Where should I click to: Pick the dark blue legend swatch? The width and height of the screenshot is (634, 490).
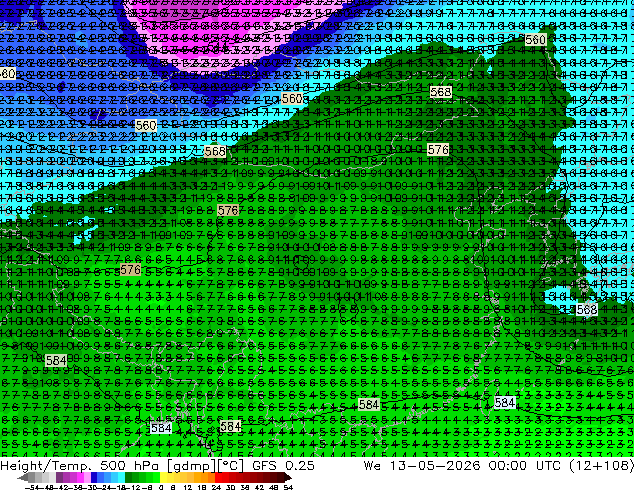94,477
